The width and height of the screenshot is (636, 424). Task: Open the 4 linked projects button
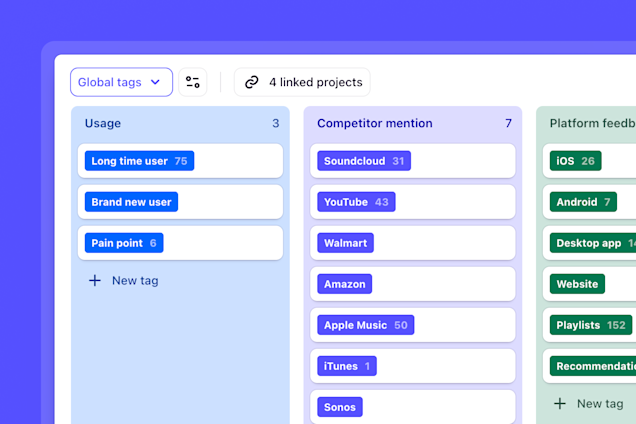pos(302,82)
